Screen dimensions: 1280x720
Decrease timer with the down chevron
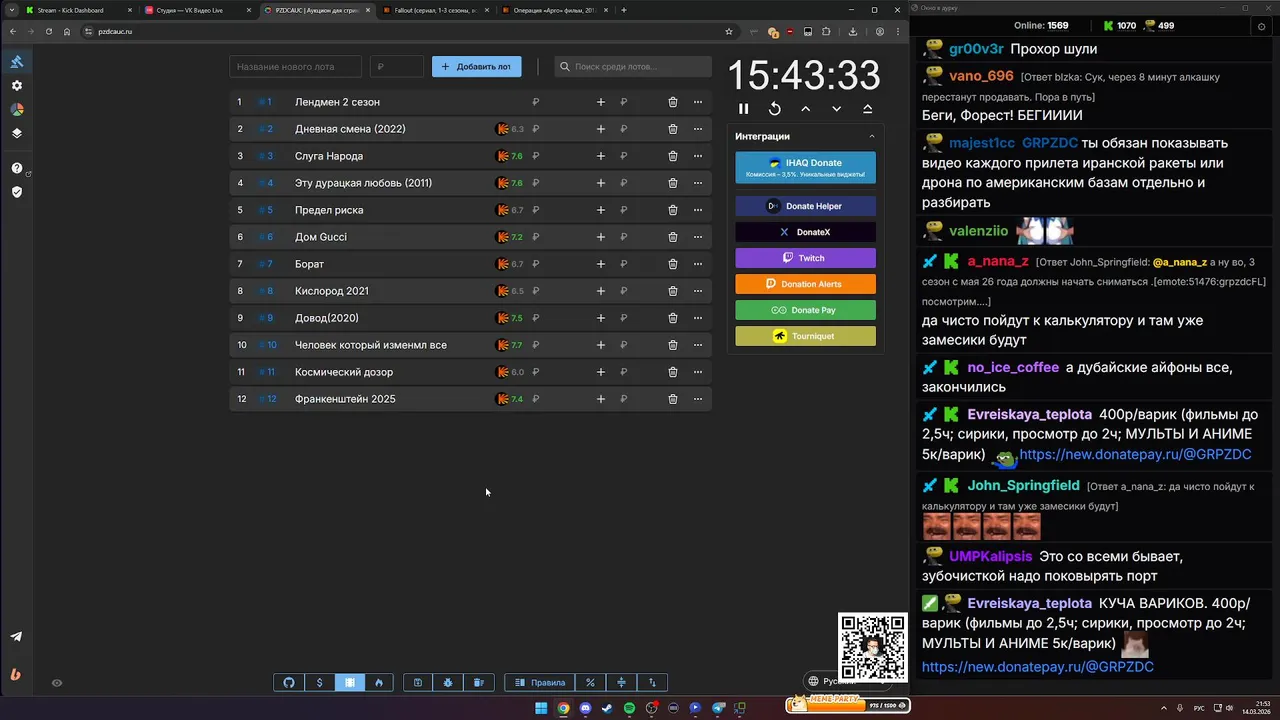point(836,109)
